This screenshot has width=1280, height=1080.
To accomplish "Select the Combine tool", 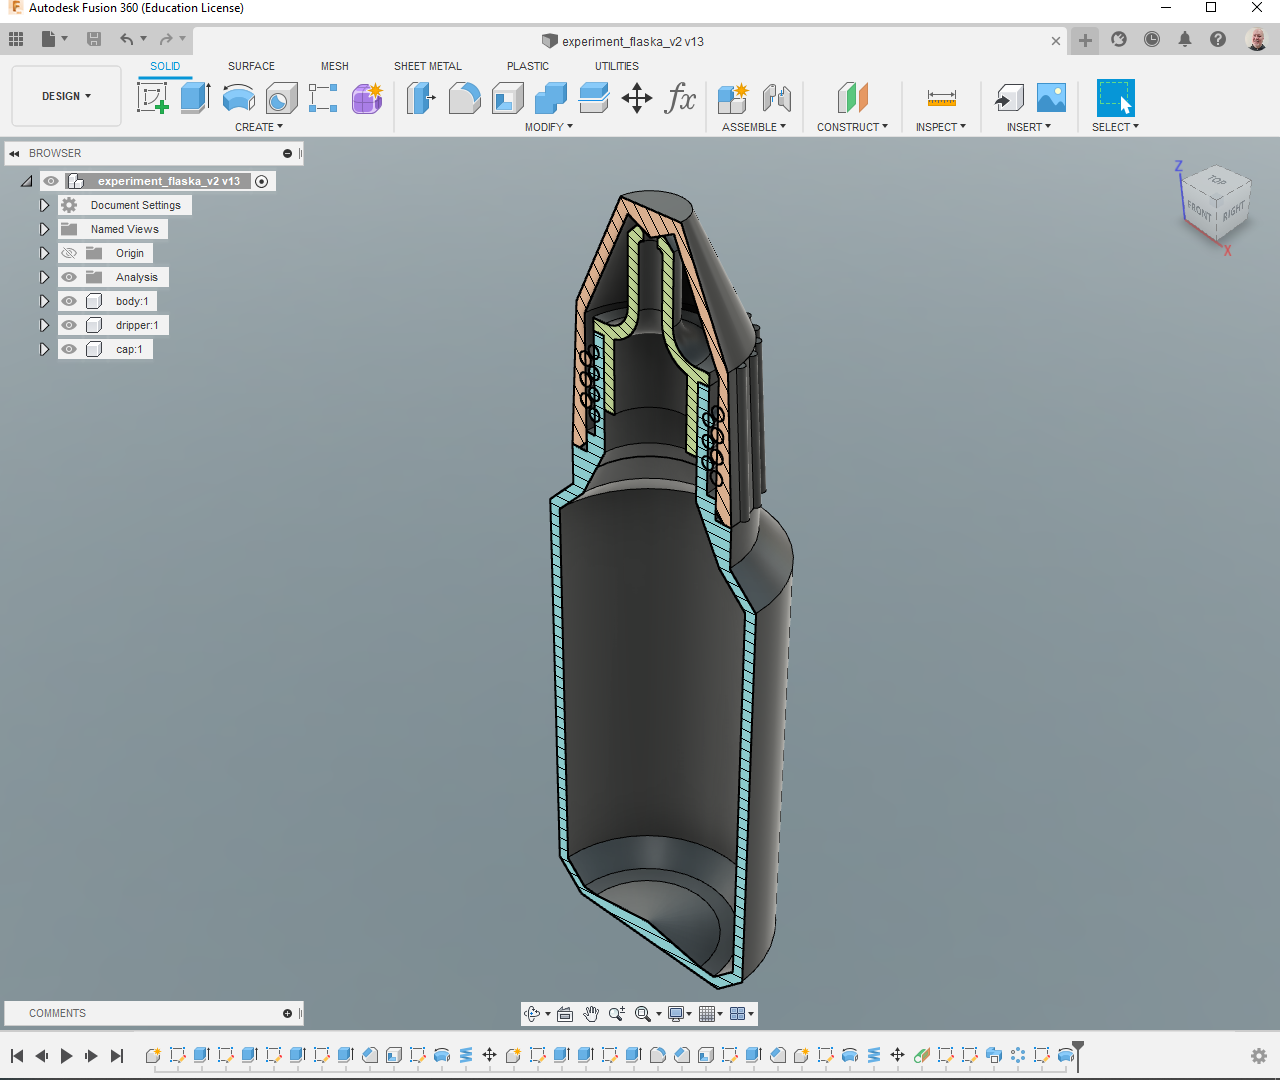I will point(550,98).
